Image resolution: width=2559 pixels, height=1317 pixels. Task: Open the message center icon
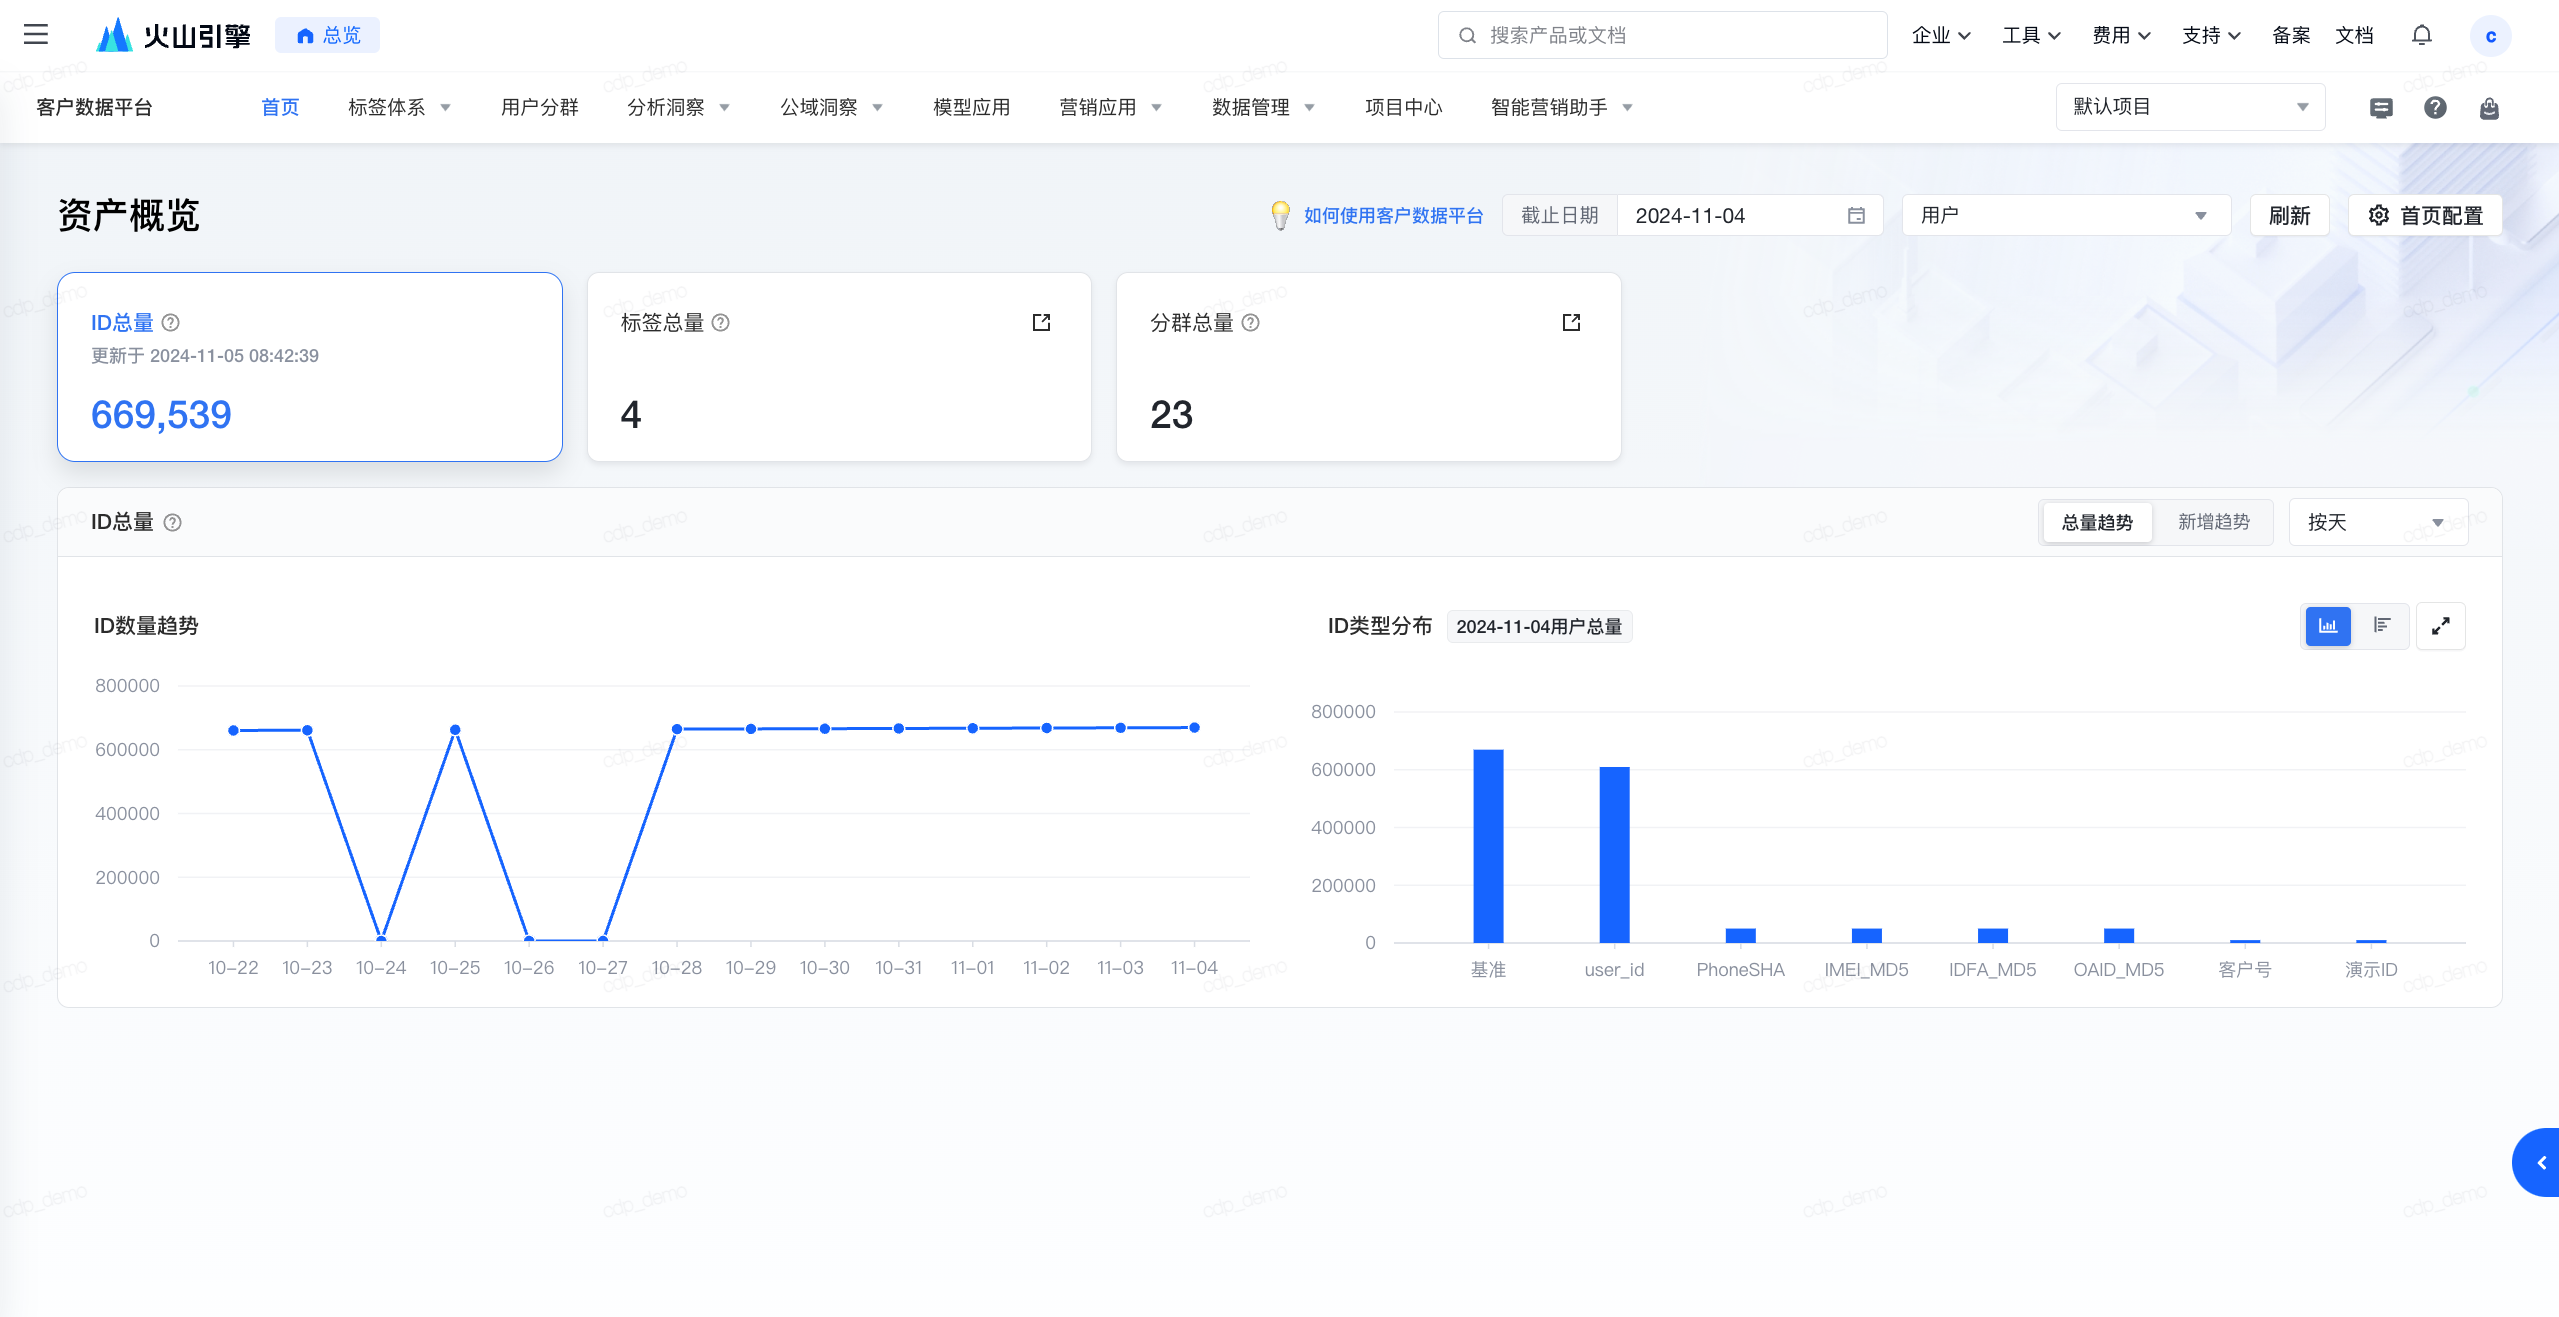point(2381,107)
